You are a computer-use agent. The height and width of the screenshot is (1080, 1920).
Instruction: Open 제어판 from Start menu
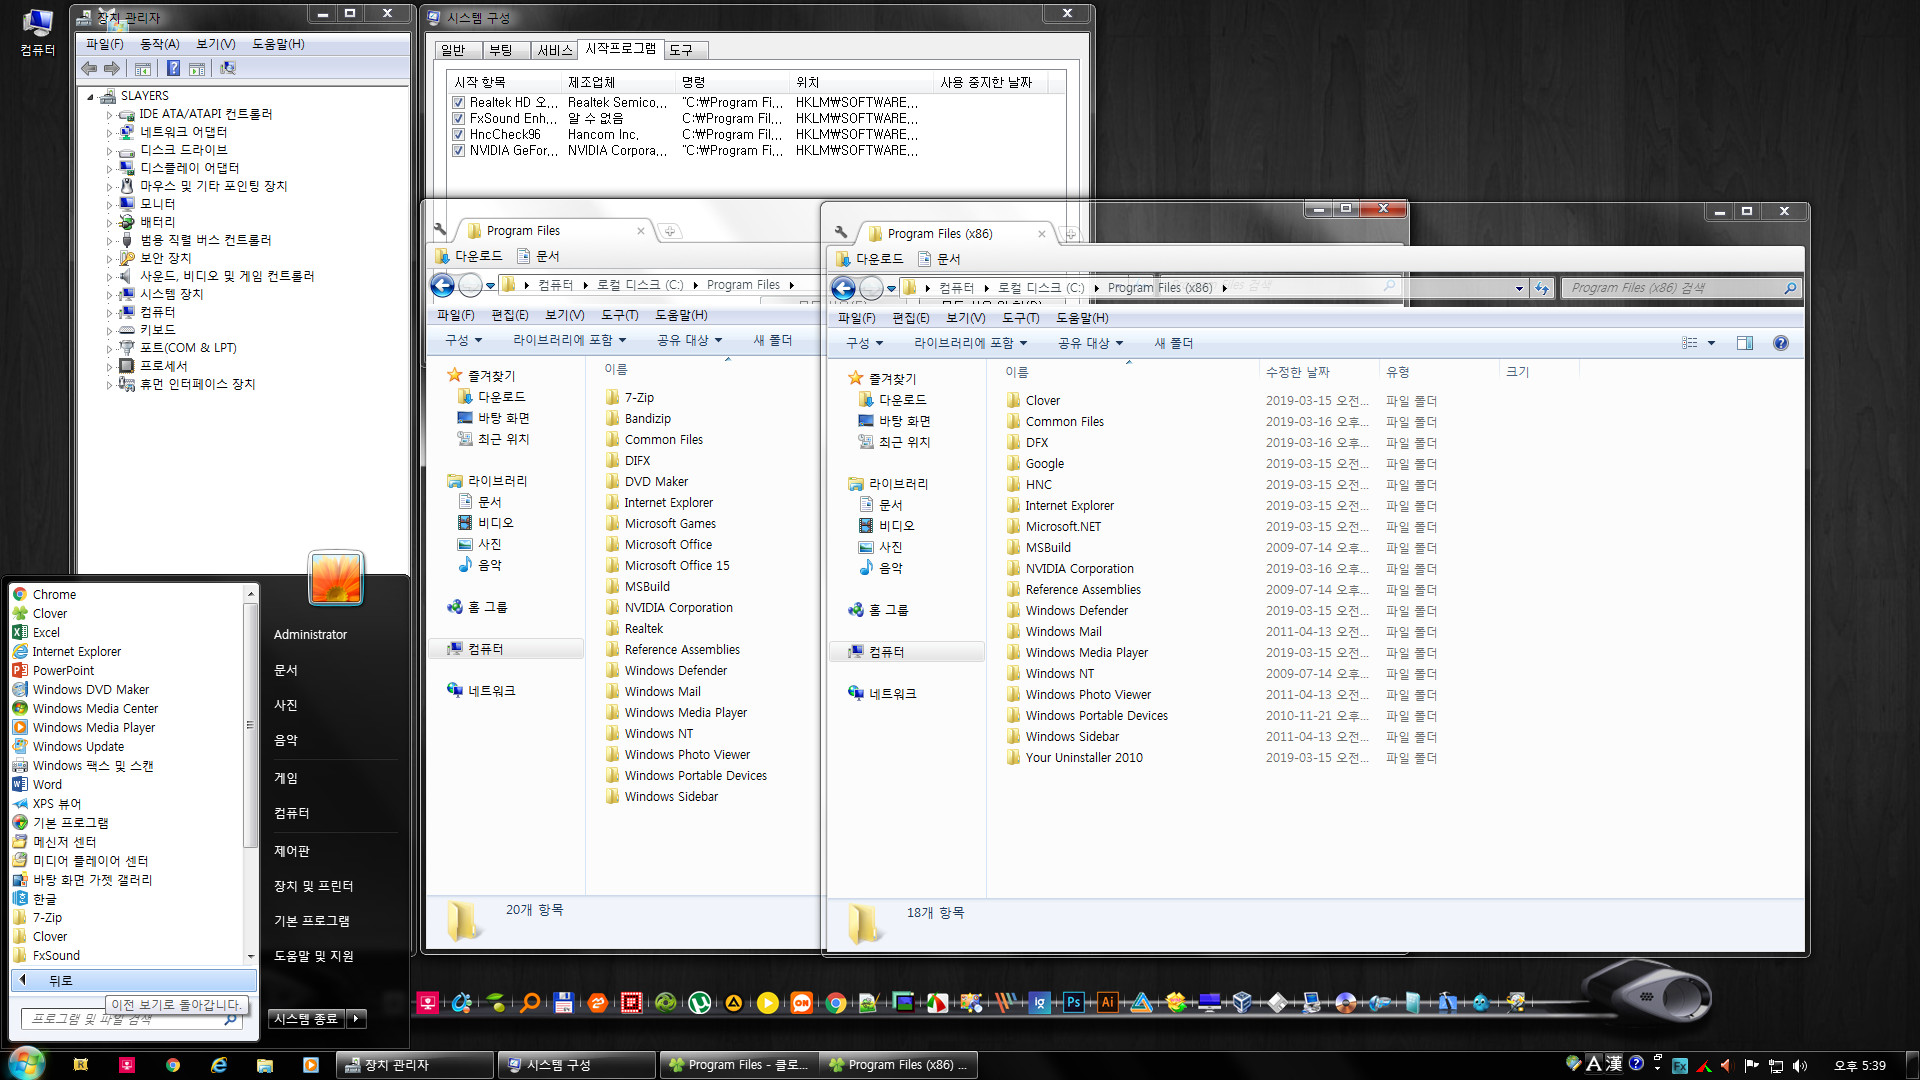pyautogui.click(x=292, y=851)
